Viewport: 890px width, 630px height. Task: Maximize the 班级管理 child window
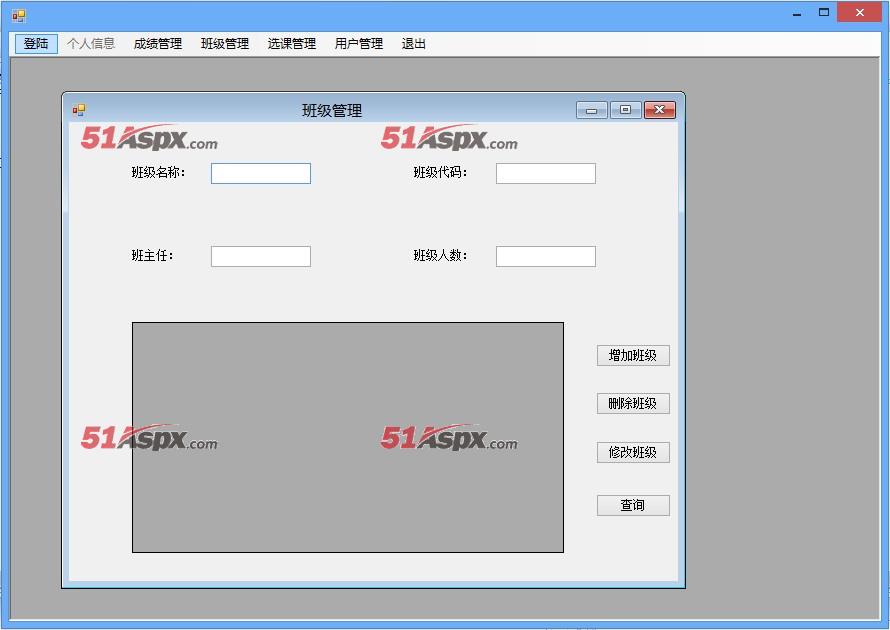click(625, 110)
